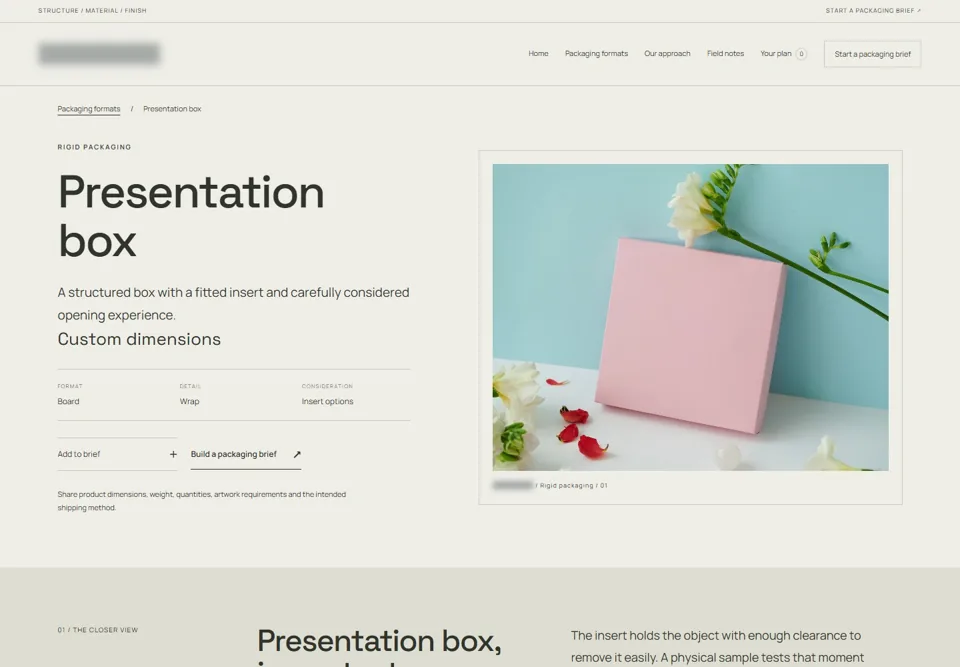Viewport: 960px width, 667px height.
Task: Click the STRUCTURE / MATERIAL / FINISH top text
Action: tap(92, 10)
